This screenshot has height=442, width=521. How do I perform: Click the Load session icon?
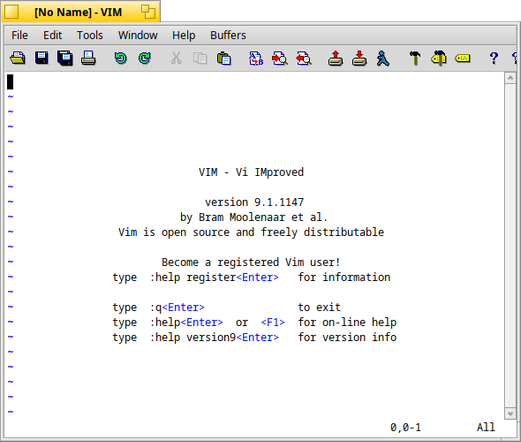point(335,58)
